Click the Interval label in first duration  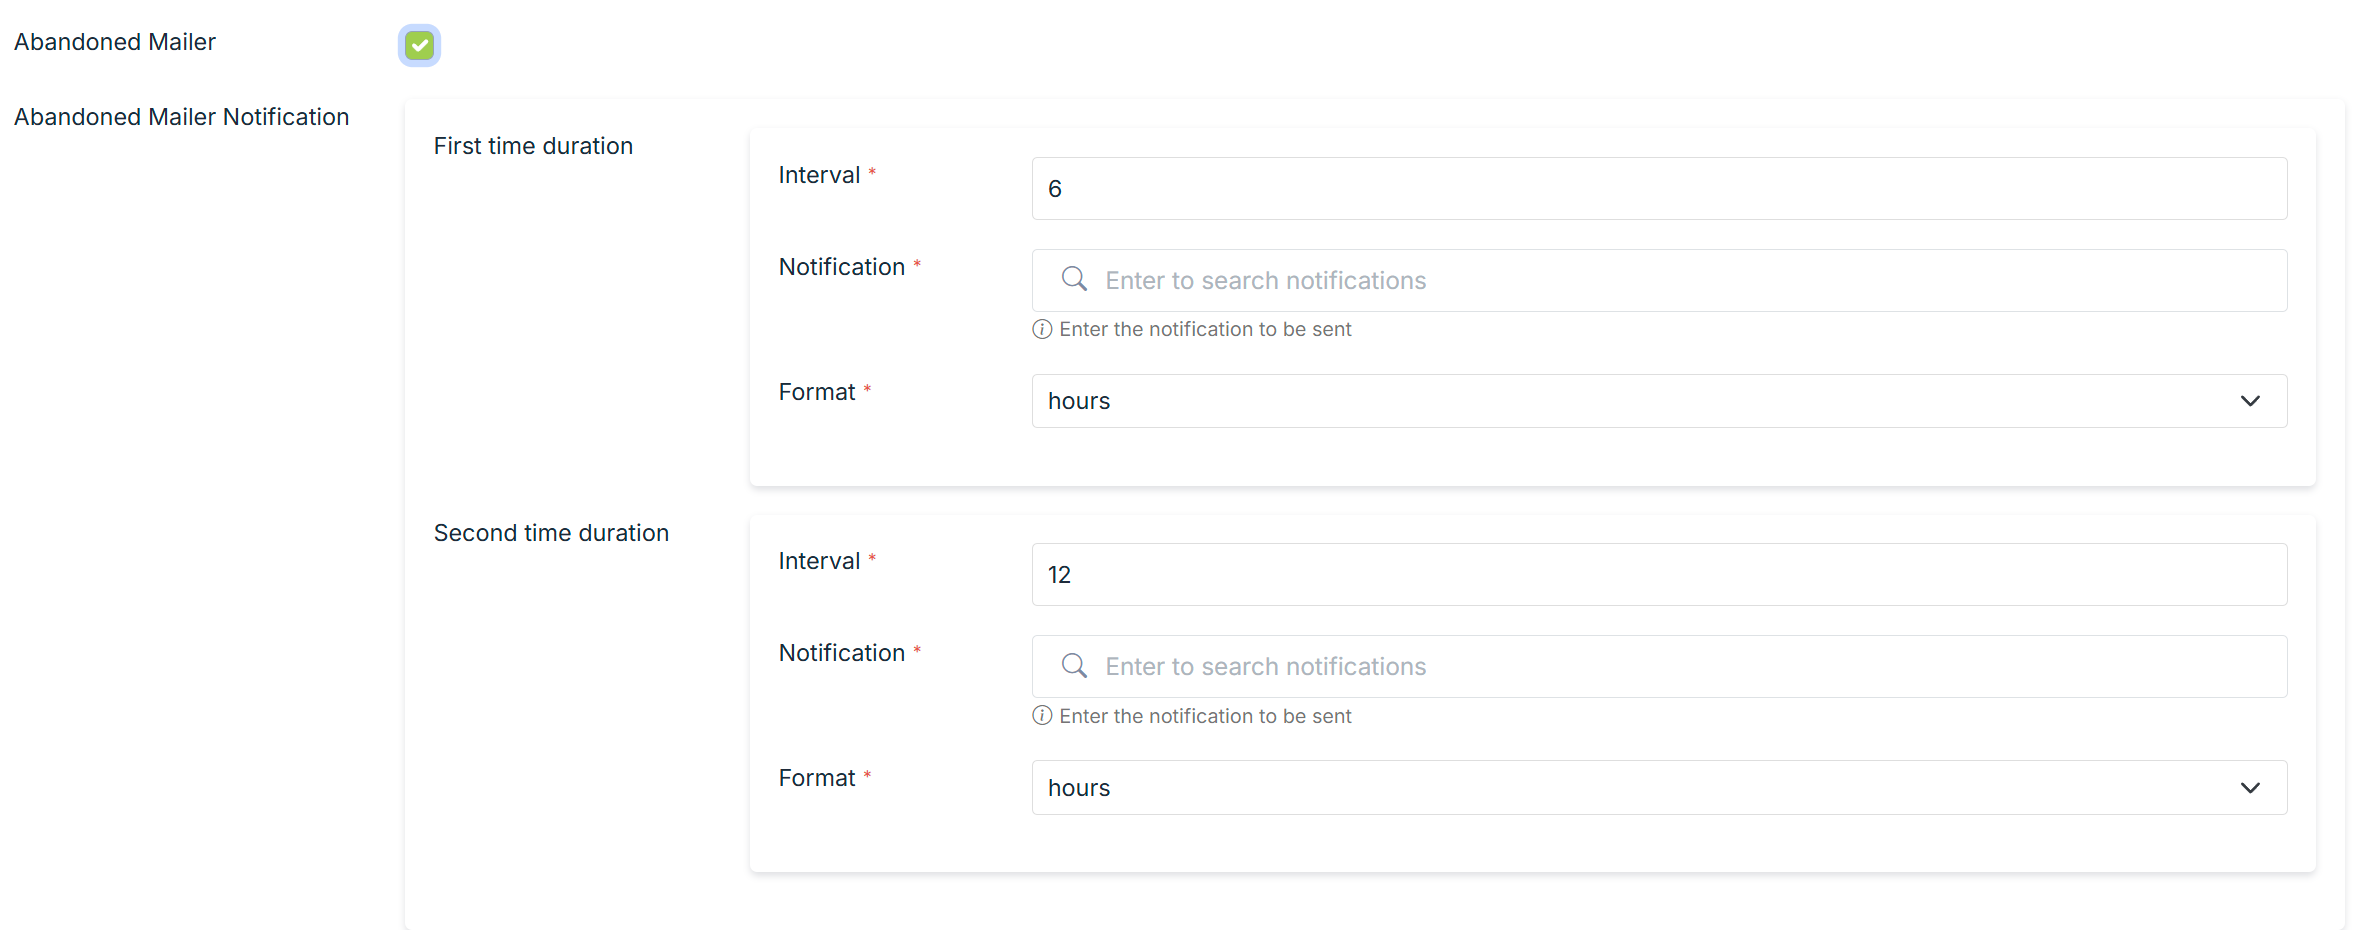click(x=819, y=175)
